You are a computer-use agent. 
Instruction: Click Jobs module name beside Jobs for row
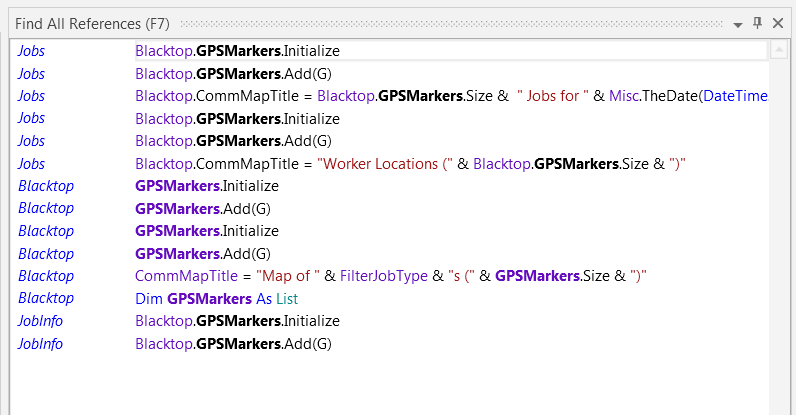(31, 96)
